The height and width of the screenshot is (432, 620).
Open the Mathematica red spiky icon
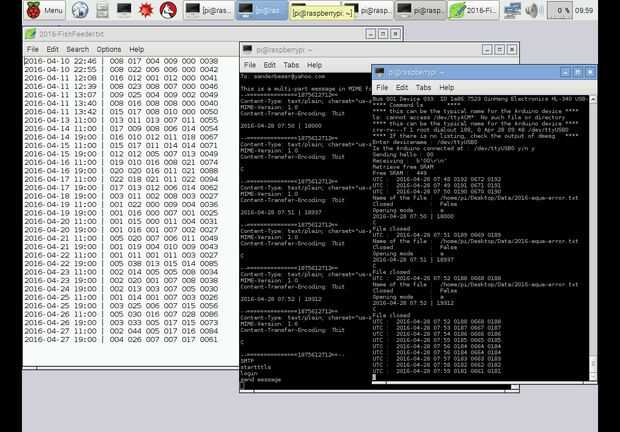(x=146, y=10)
